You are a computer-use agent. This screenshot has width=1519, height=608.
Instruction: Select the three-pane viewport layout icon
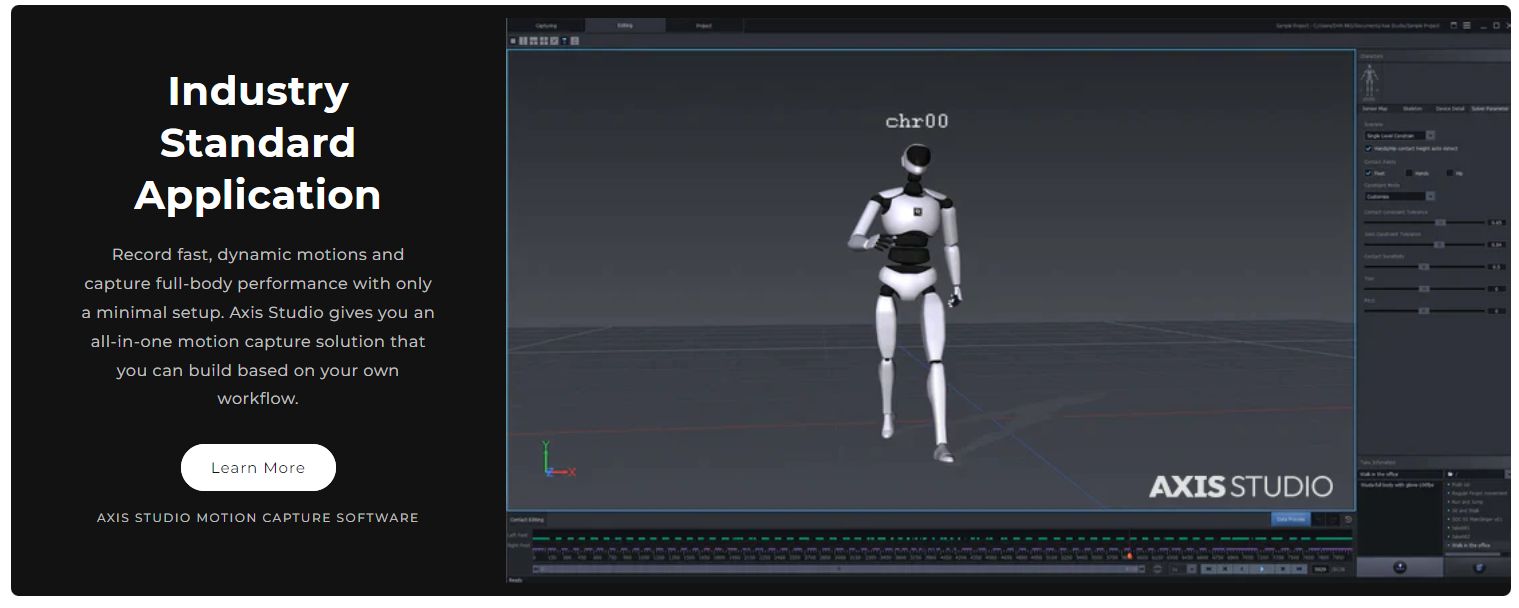[534, 41]
